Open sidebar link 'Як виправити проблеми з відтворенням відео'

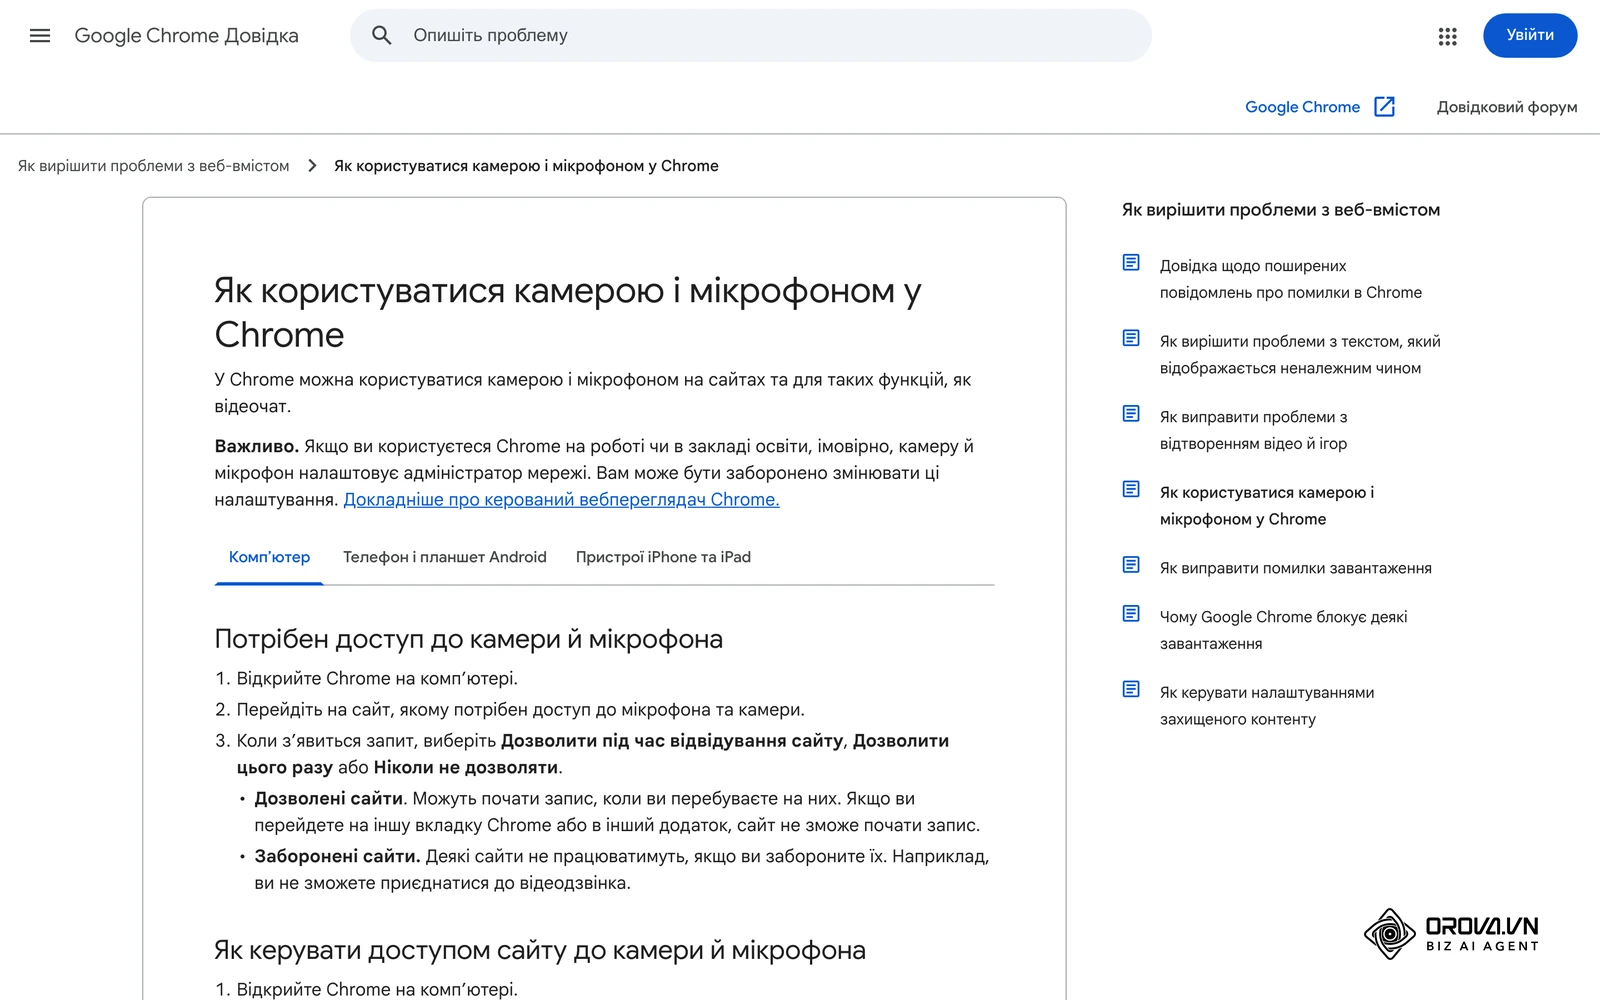click(x=1254, y=430)
